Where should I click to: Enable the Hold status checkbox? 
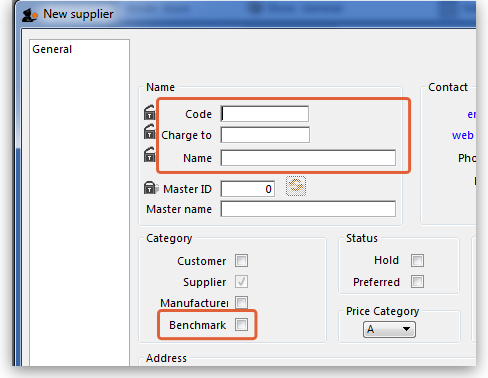pos(417,260)
